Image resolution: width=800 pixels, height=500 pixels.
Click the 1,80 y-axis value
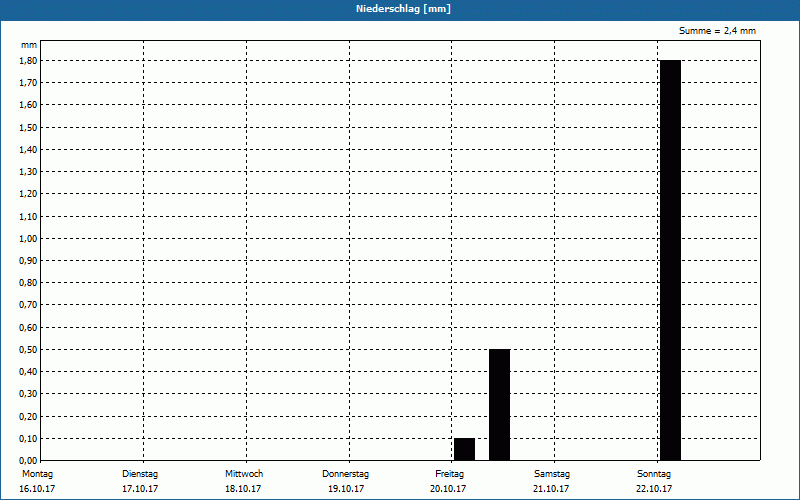28,61
